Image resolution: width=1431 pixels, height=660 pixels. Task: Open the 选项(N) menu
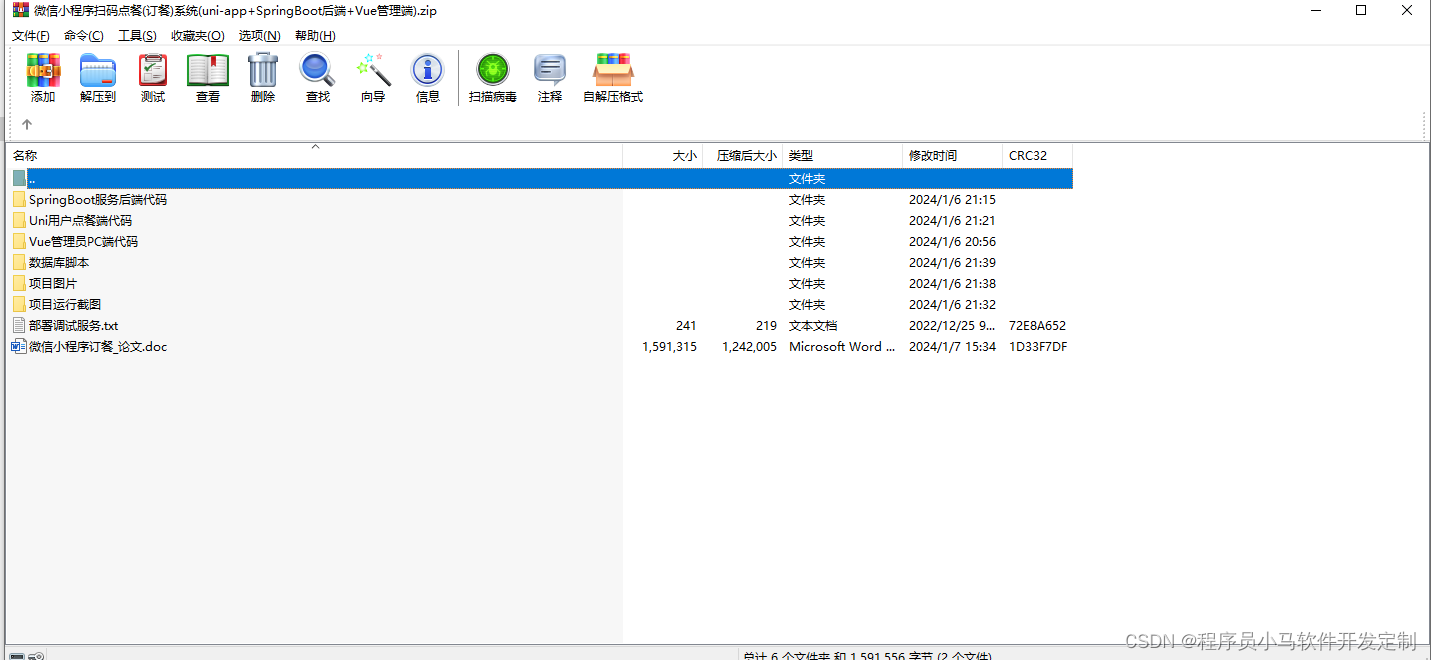258,35
